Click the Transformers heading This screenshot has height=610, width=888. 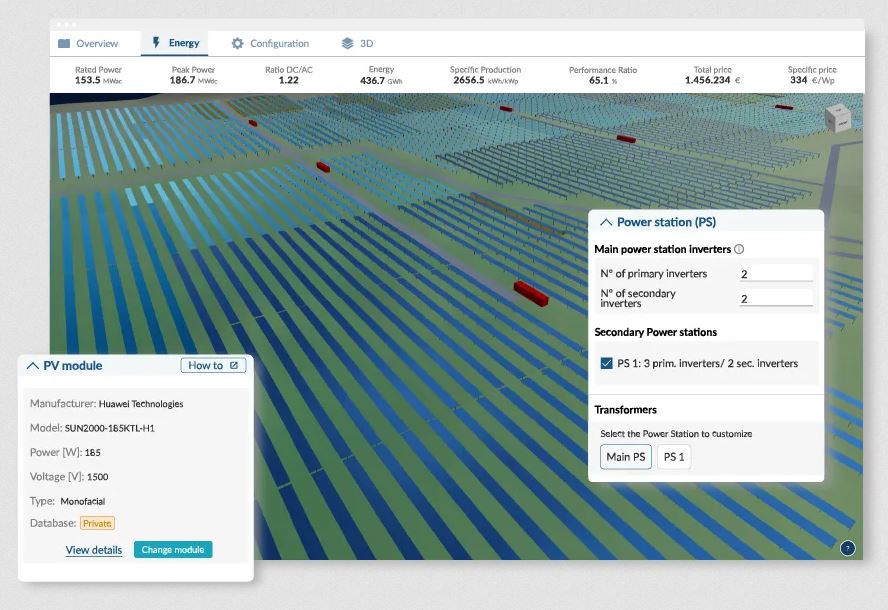click(625, 410)
